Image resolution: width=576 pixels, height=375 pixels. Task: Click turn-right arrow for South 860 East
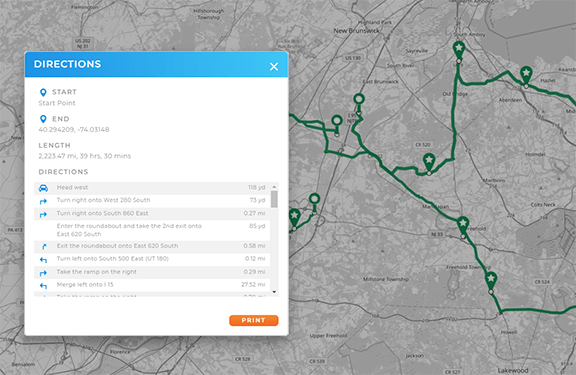pyautogui.click(x=43, y=214)
